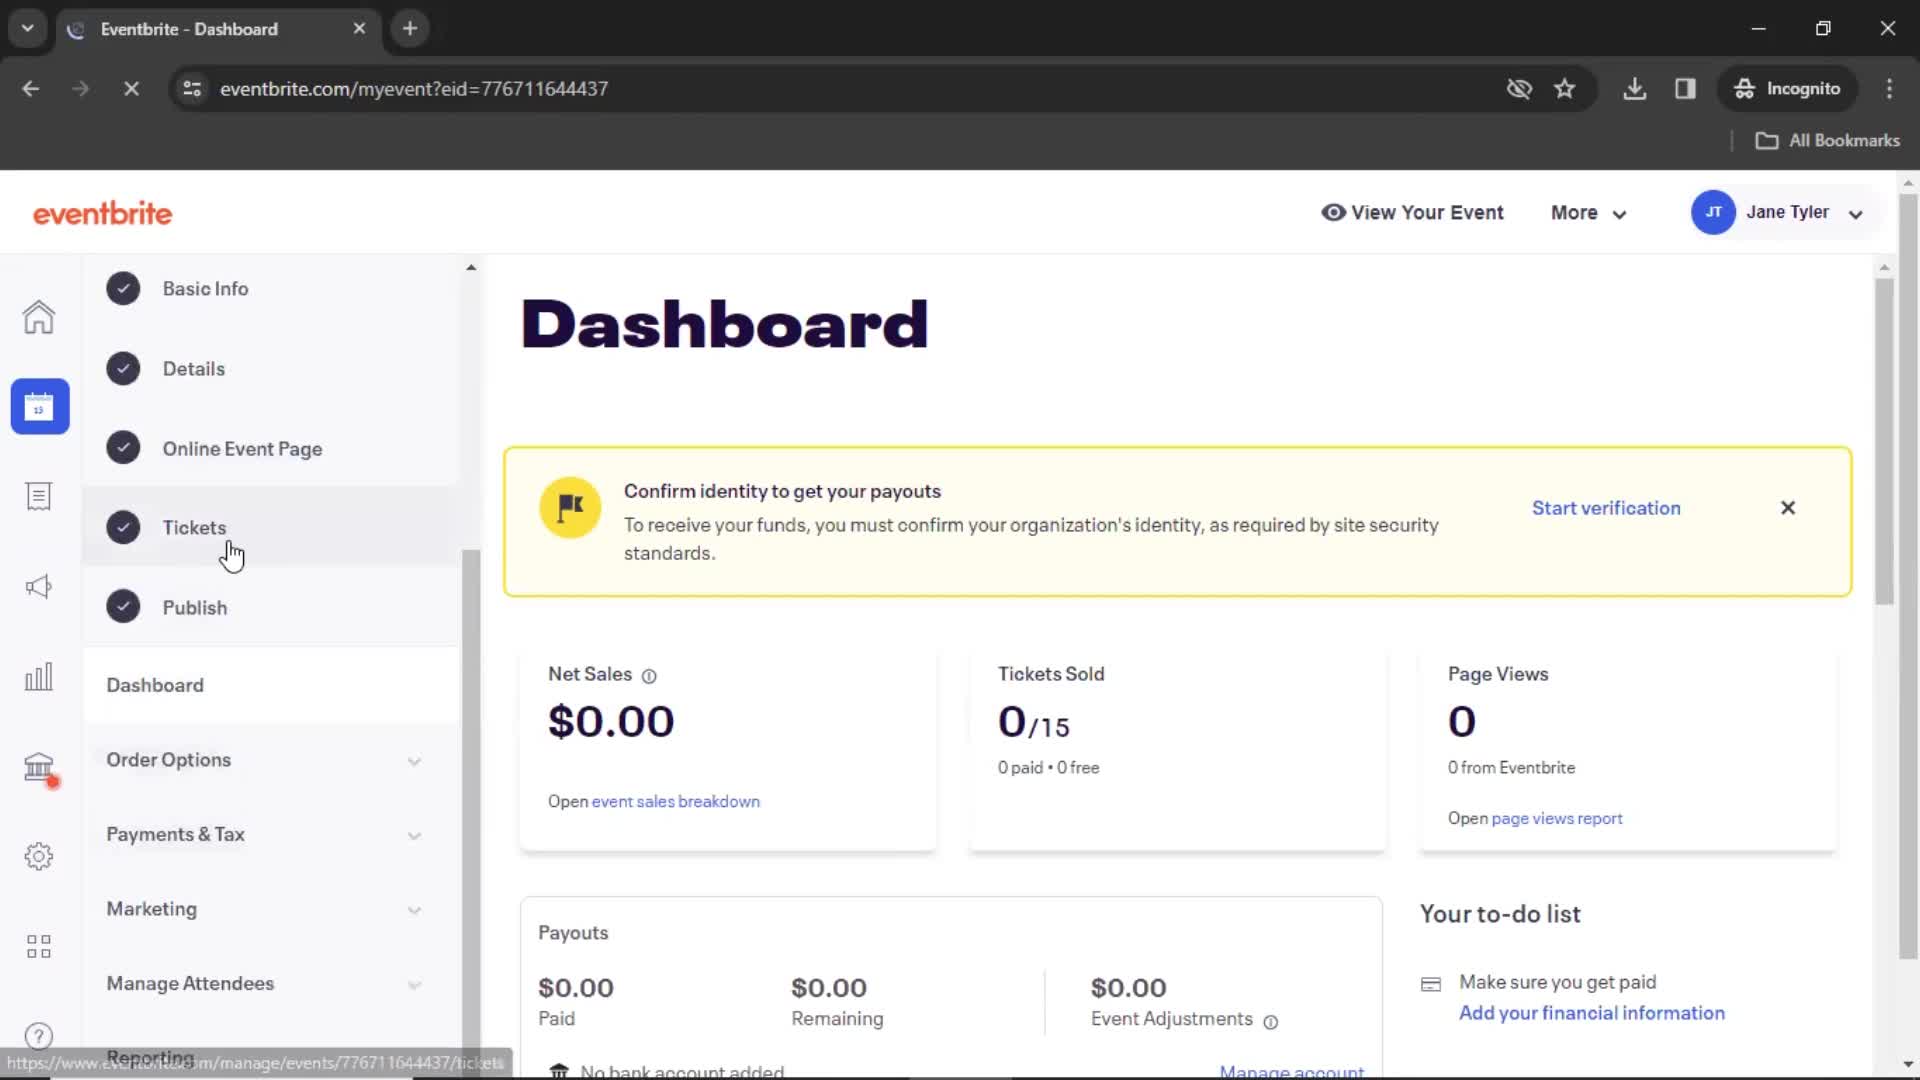The width and height of the screenshot is (1920, 1080).
Task: Expand the Marketing section
Action: [x=413, y=909]
